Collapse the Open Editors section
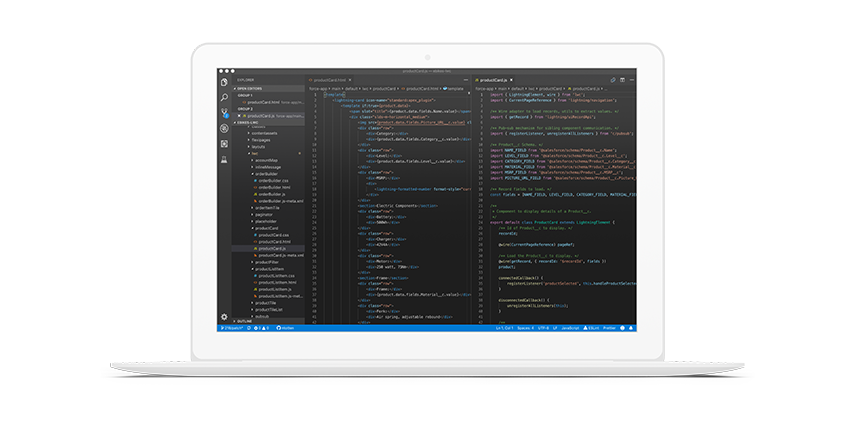This screenshot has width=857, height=447. point(268,89)
